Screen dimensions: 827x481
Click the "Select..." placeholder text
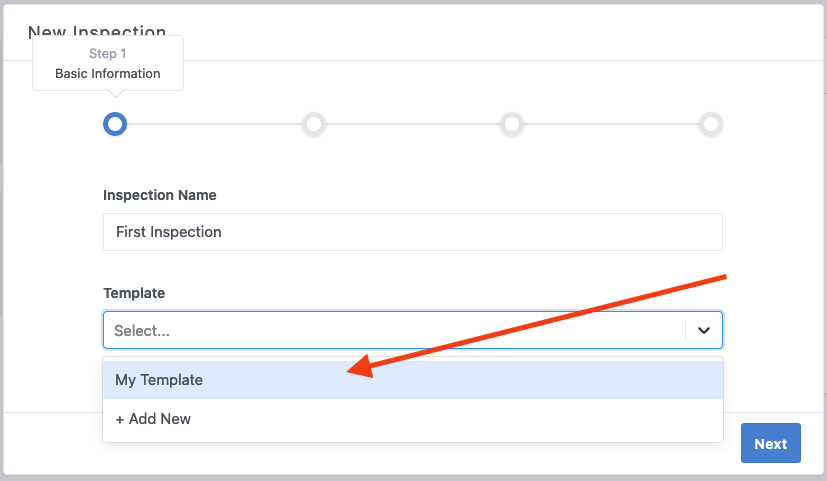(142, 330)
